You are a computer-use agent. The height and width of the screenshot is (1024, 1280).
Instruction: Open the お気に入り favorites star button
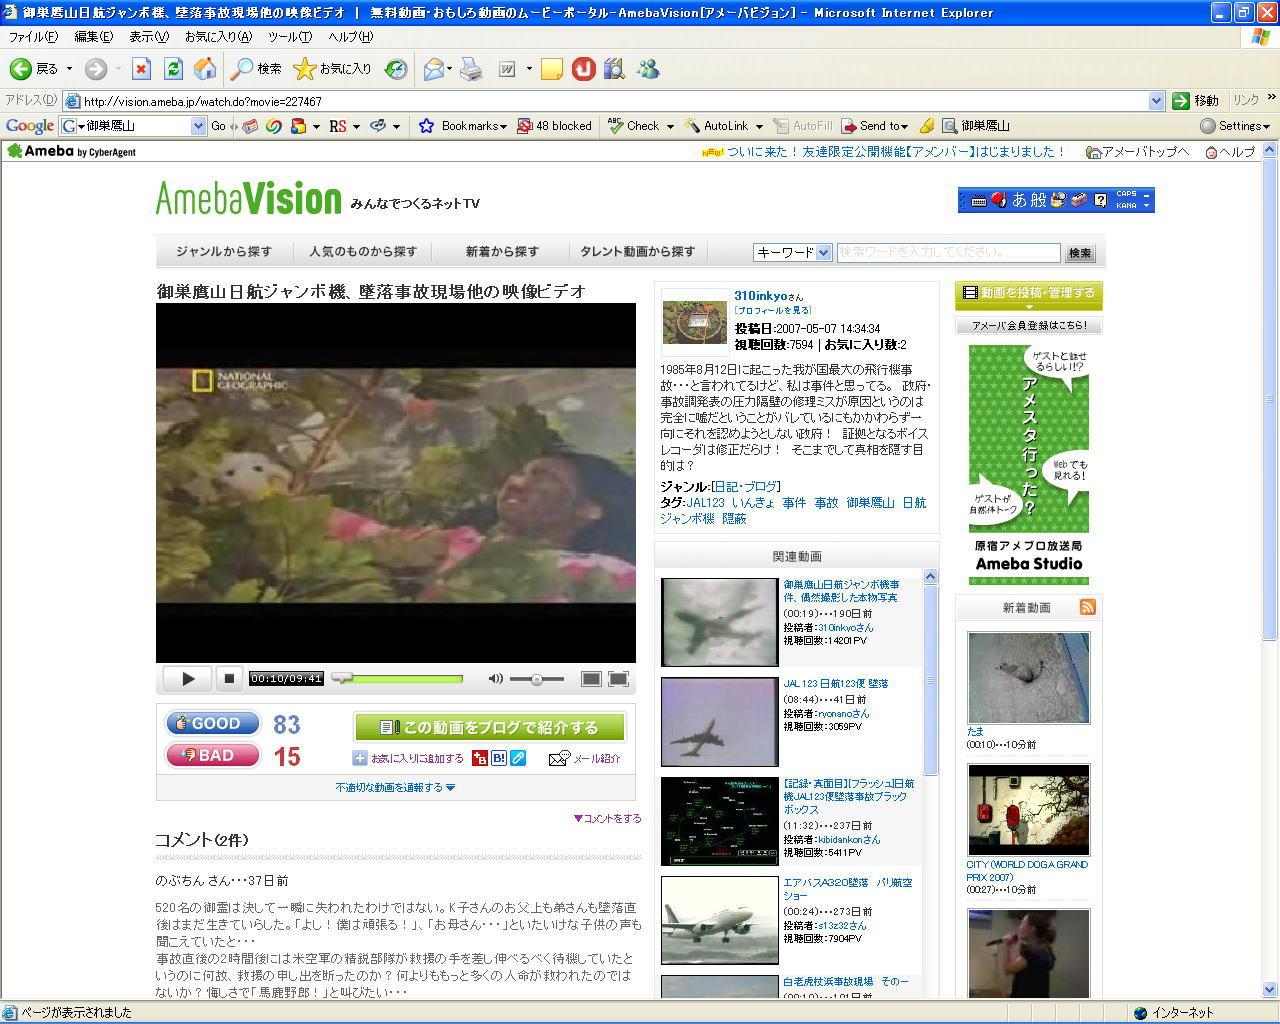coord(332,69)
